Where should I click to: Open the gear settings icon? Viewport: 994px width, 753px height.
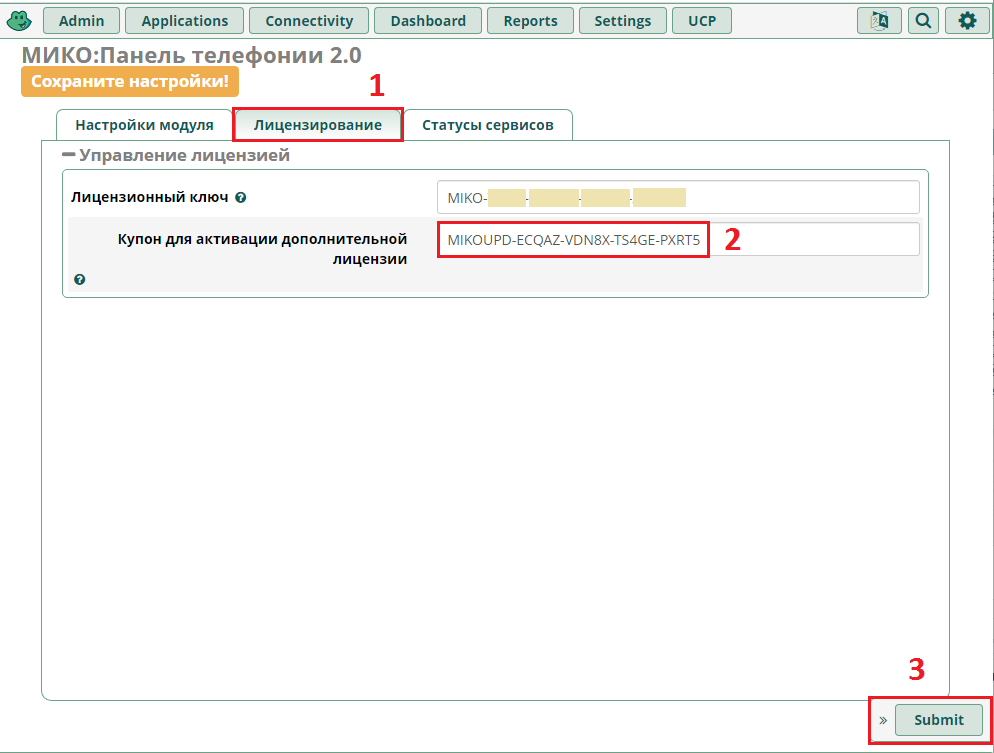(x=966, y=20)
